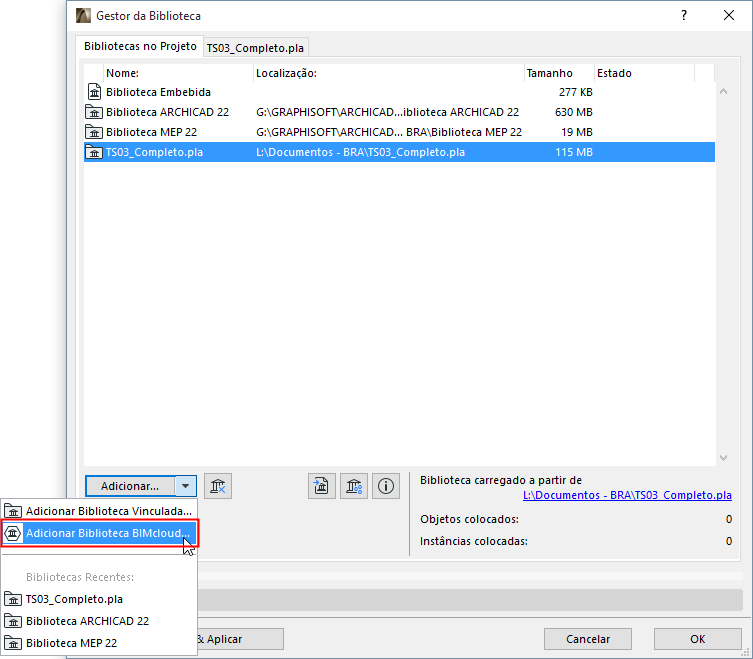753x659 pixels.
Task: Choose Adicionar Biblioteca BIMcloud... from menu
Action: tap(99, 533)
